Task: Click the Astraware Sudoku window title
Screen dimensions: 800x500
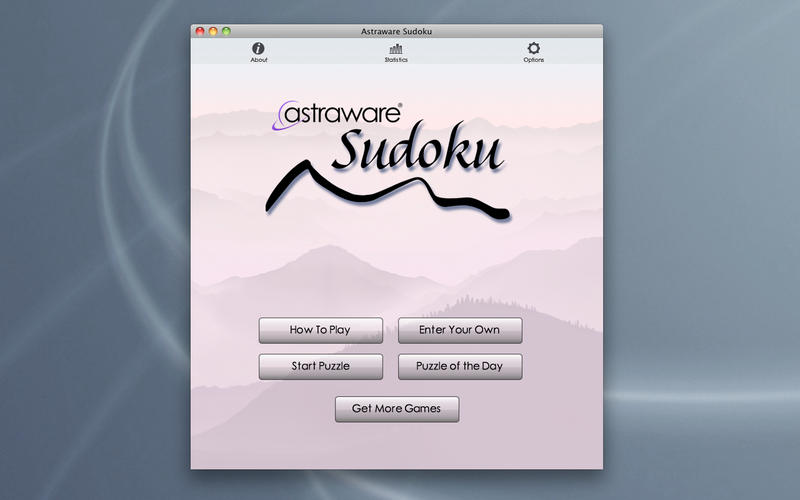Action: (396, 31)
